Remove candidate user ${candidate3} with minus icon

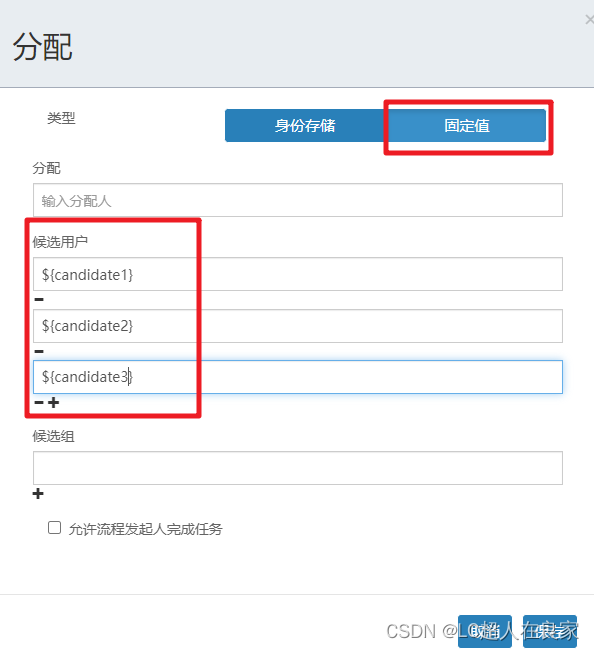[39, 402]
